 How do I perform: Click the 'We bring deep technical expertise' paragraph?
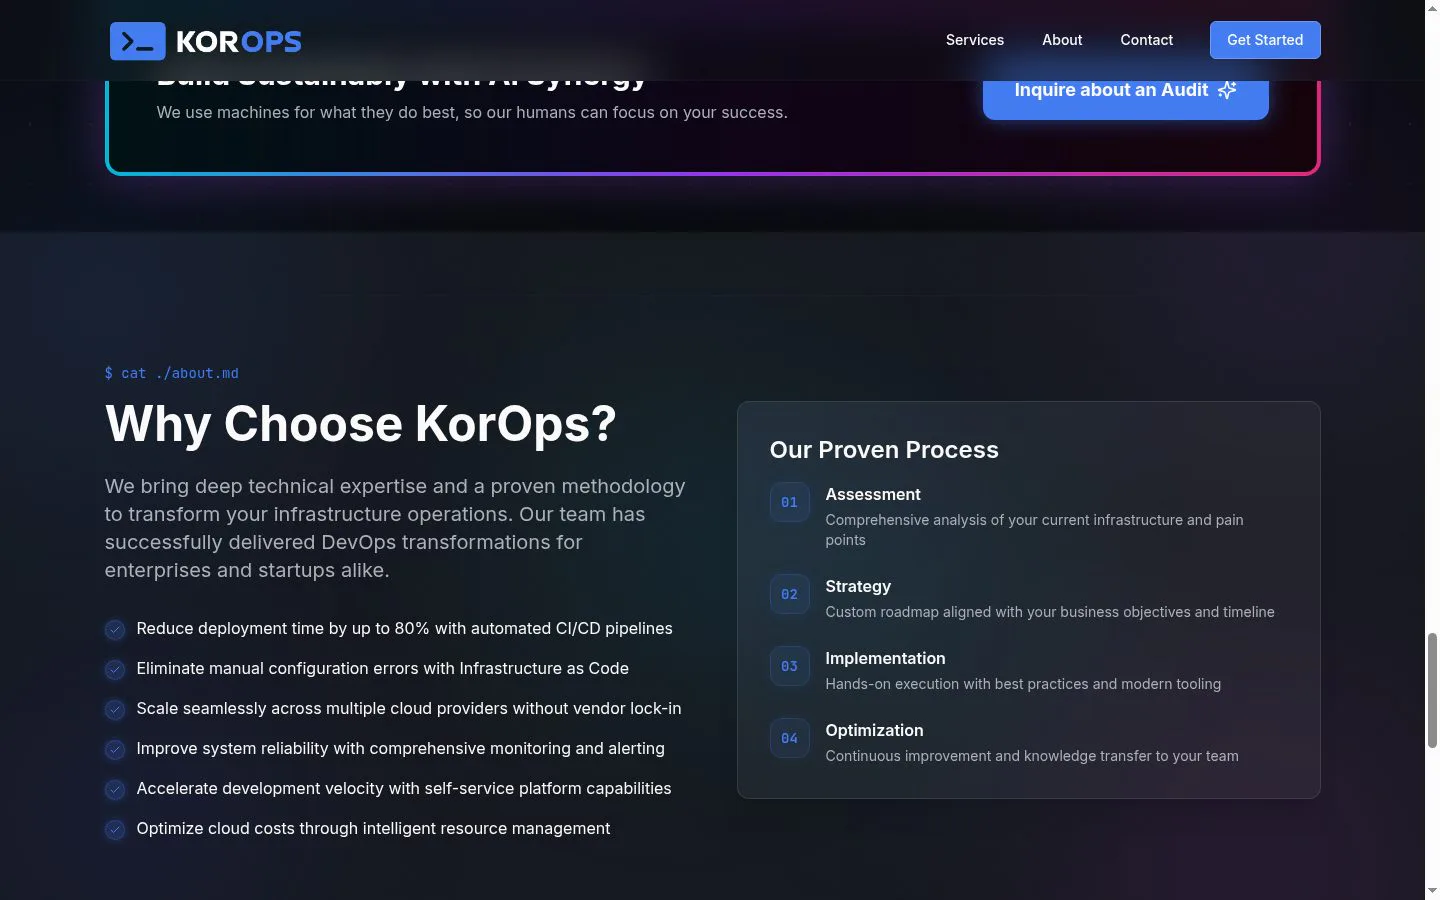pyautogui.click(x=395, y=528)
